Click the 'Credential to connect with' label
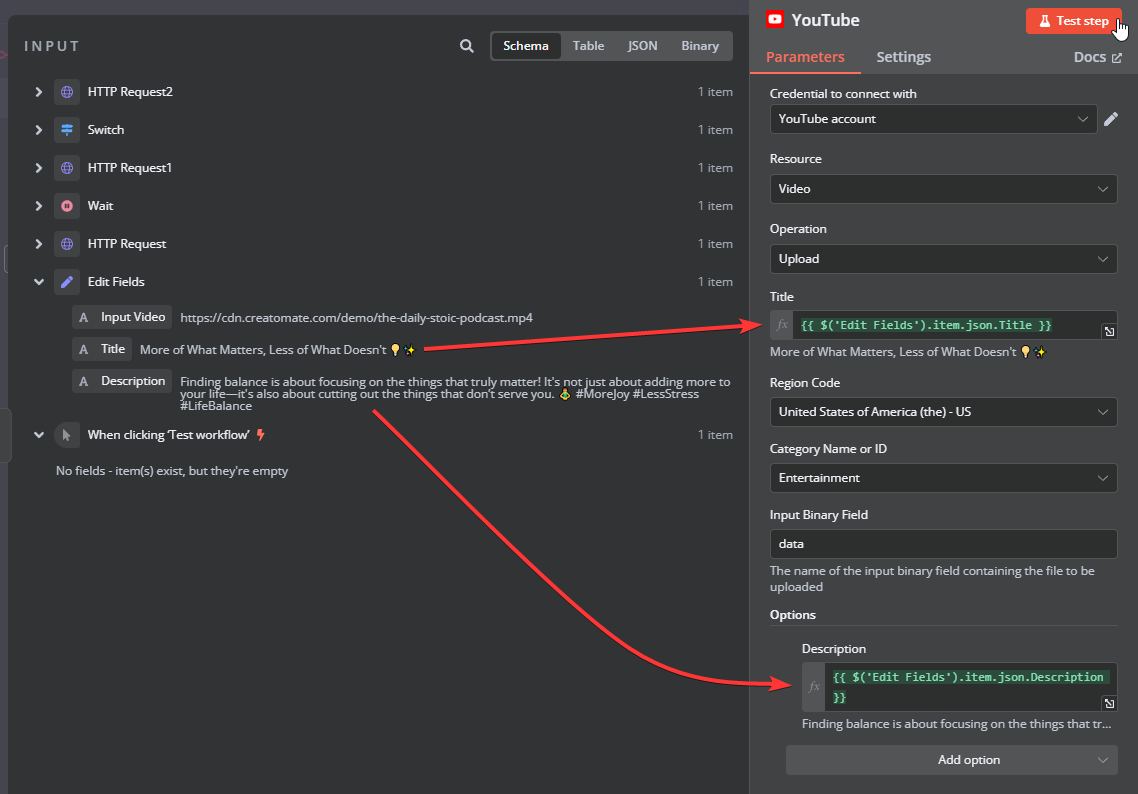Screen dimensions: 1138x794 coord(843,94)
